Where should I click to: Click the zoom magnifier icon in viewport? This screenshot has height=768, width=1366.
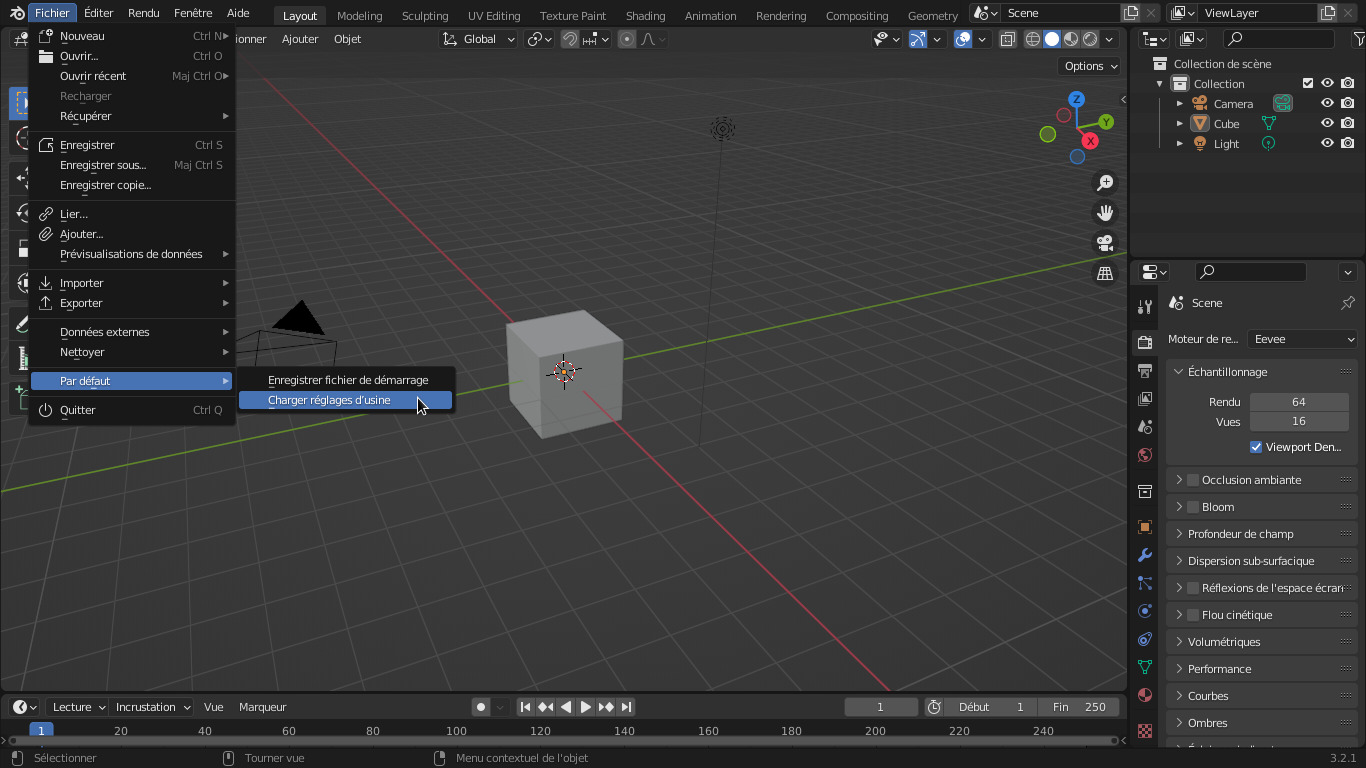coord(1105,183)
